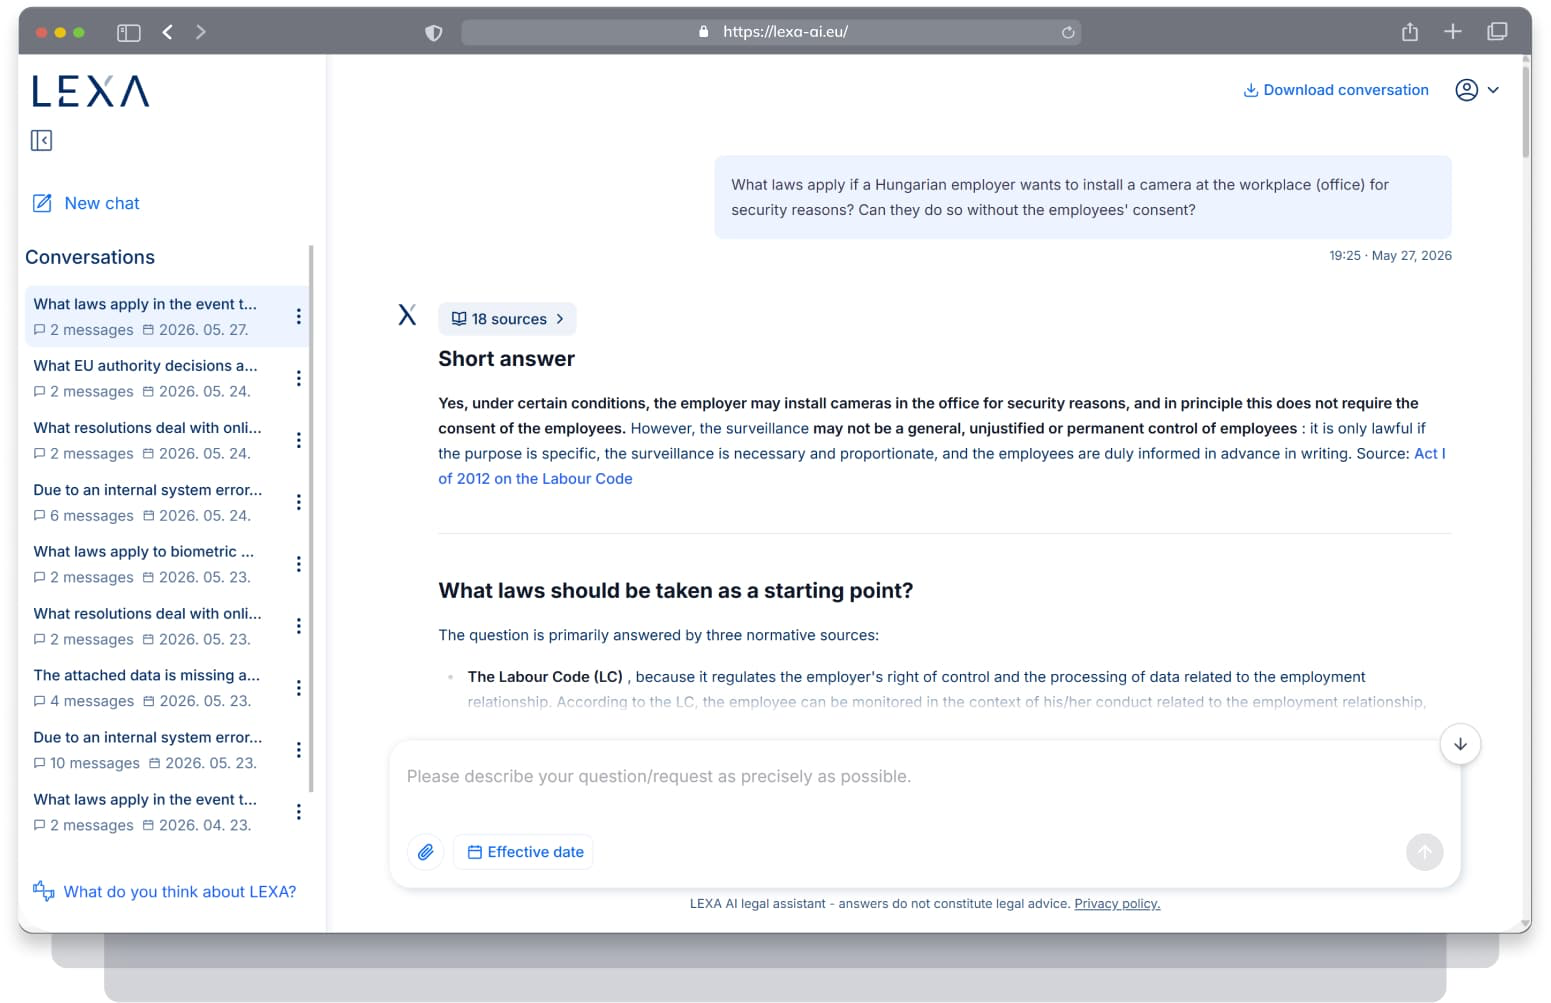Start a New chat
This screenshot has width=1551, height=1003.
click(86, 203)
